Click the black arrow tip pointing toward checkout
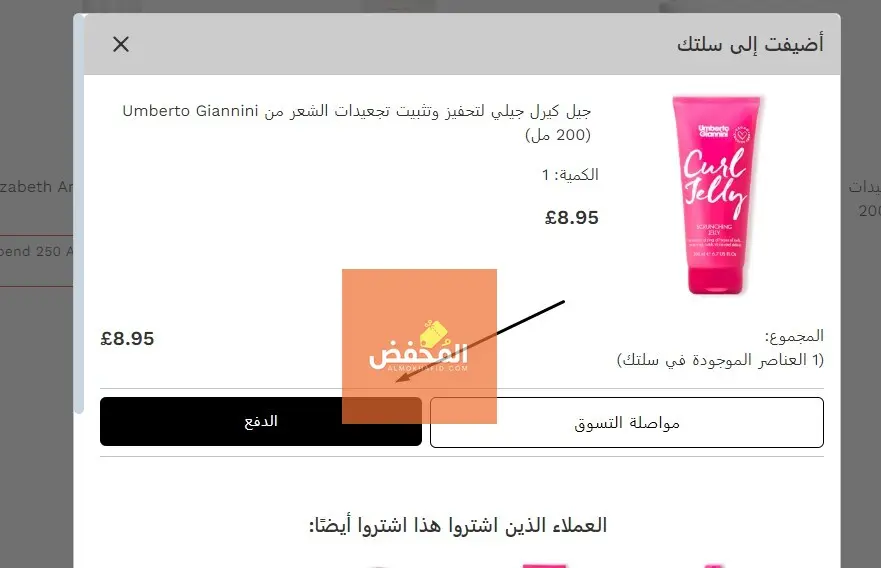The image size is (881, 568). tap(399, 380)
